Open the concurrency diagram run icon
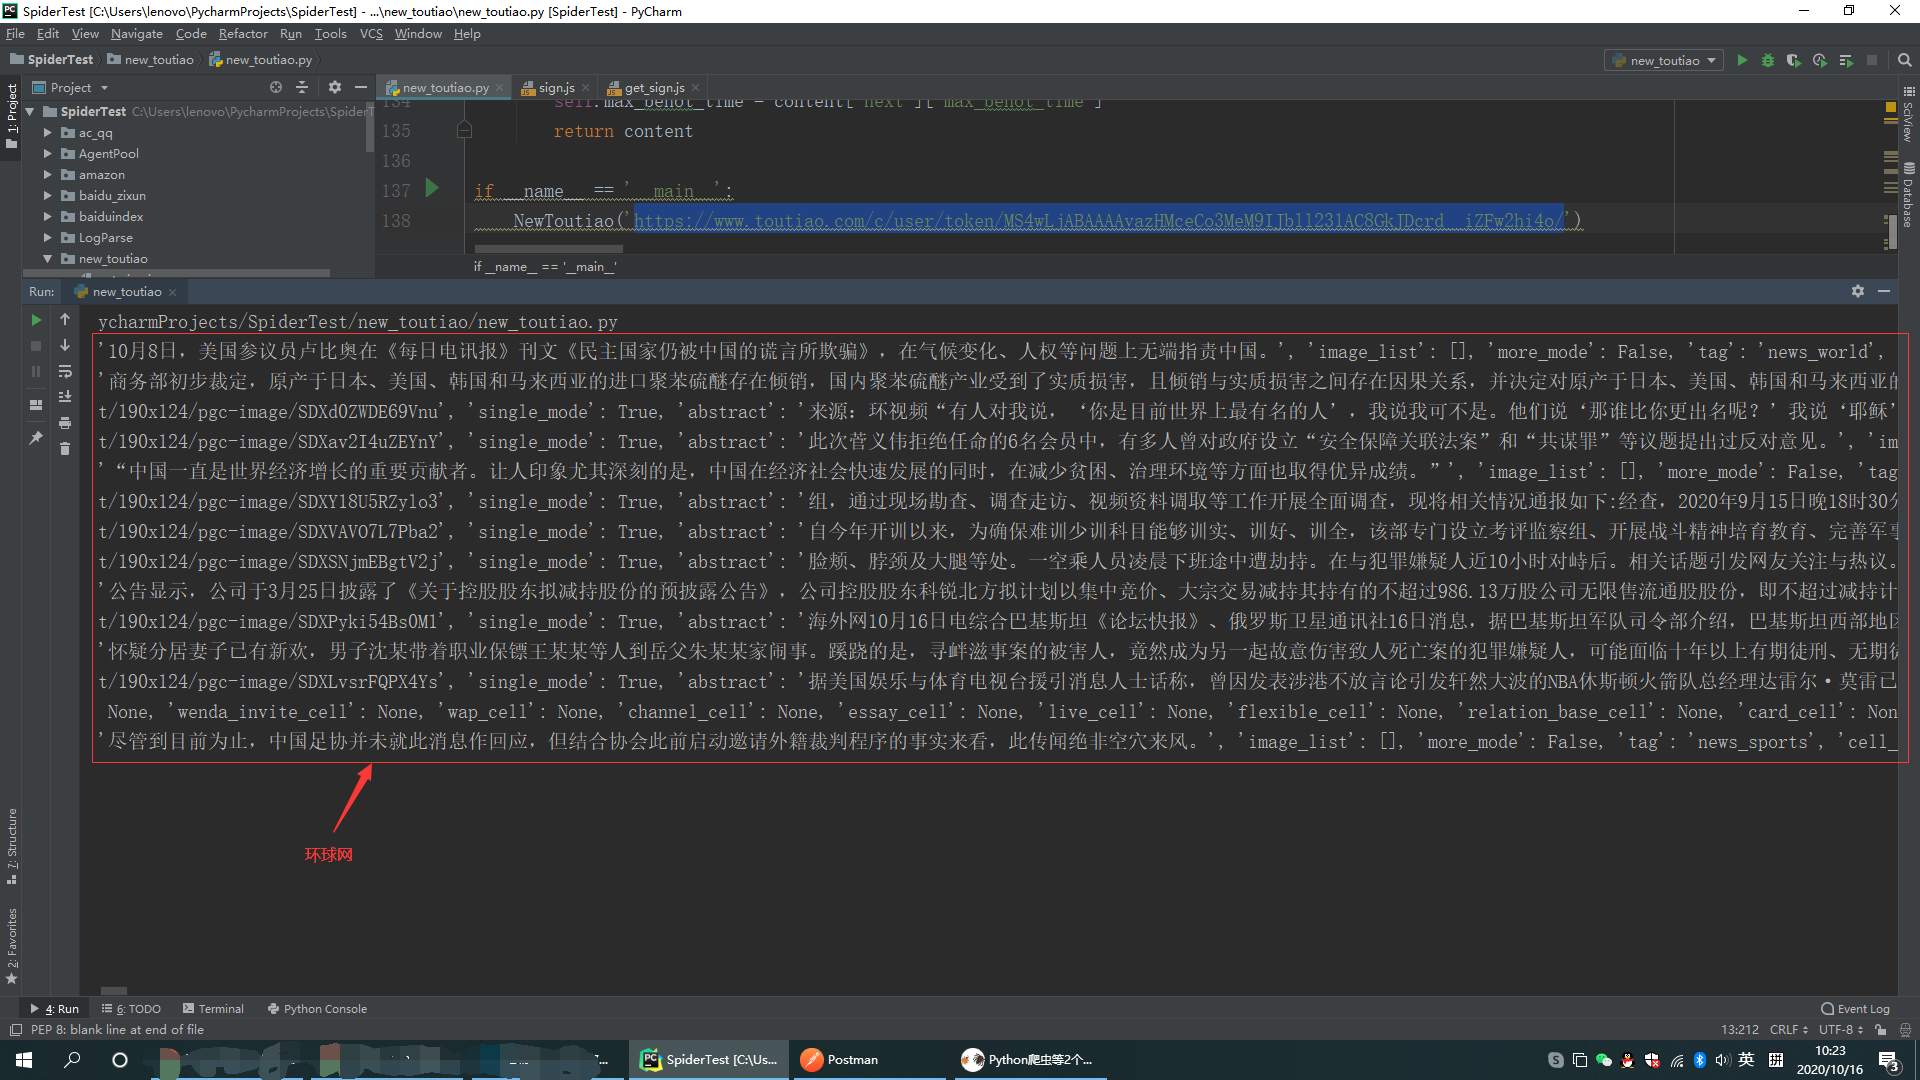The width and height of the screenshot is (1920, 1080). tap(1846, 61)
